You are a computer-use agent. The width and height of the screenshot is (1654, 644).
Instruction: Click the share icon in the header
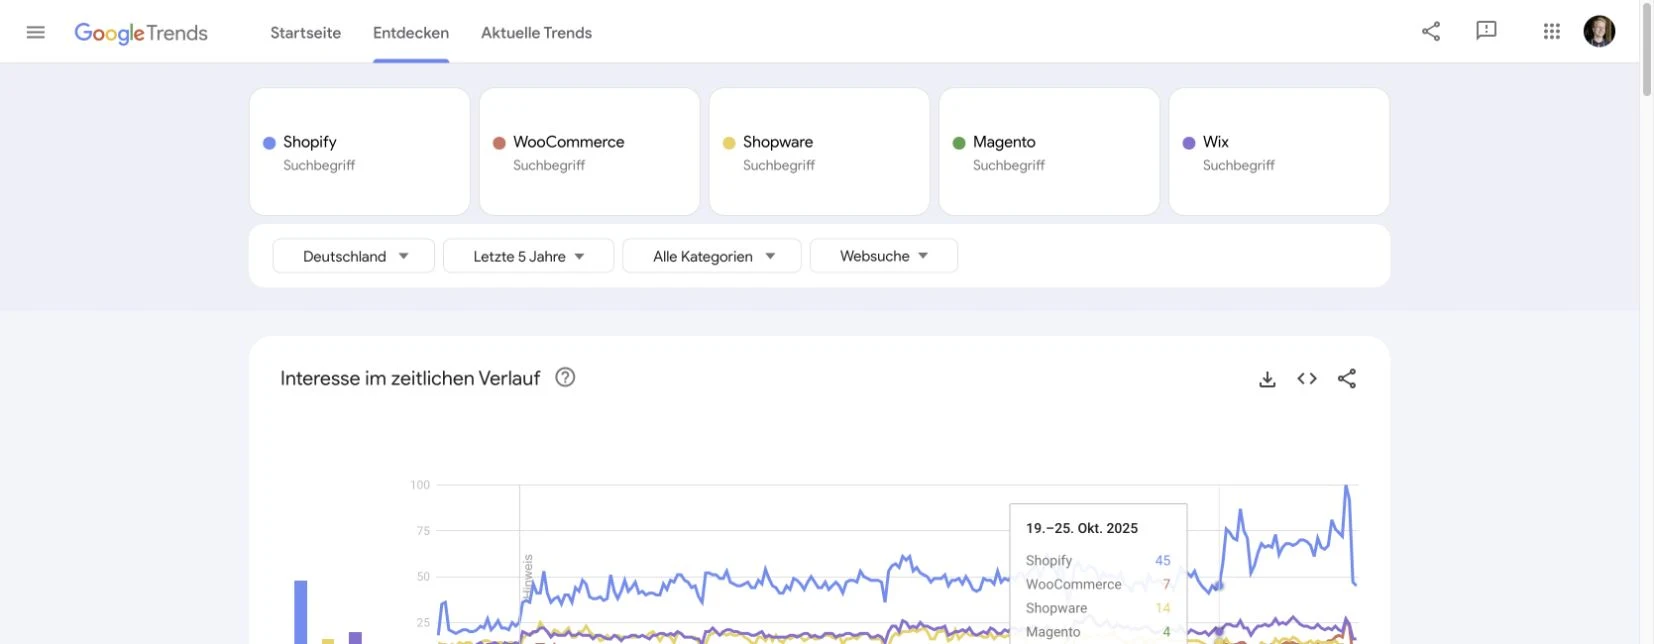point(1431,31)
